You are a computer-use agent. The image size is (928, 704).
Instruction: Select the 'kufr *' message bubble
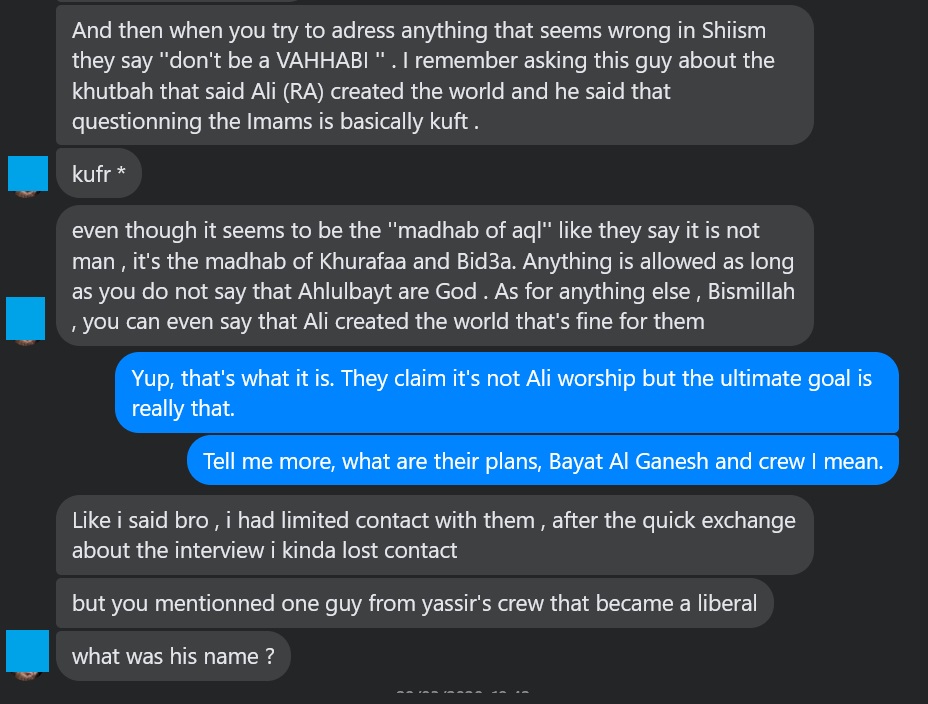pyautogui.click(x=99, y=174)
